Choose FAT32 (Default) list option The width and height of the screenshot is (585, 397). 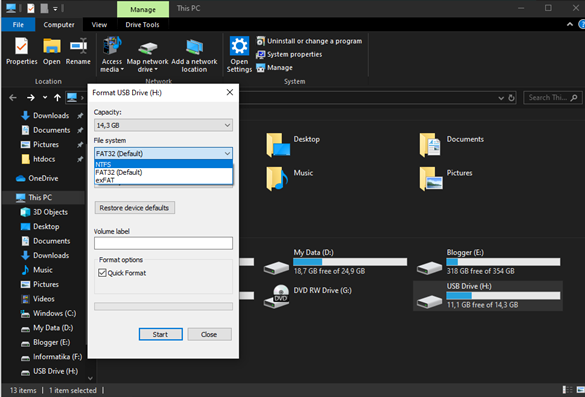(x=163, y=172)
